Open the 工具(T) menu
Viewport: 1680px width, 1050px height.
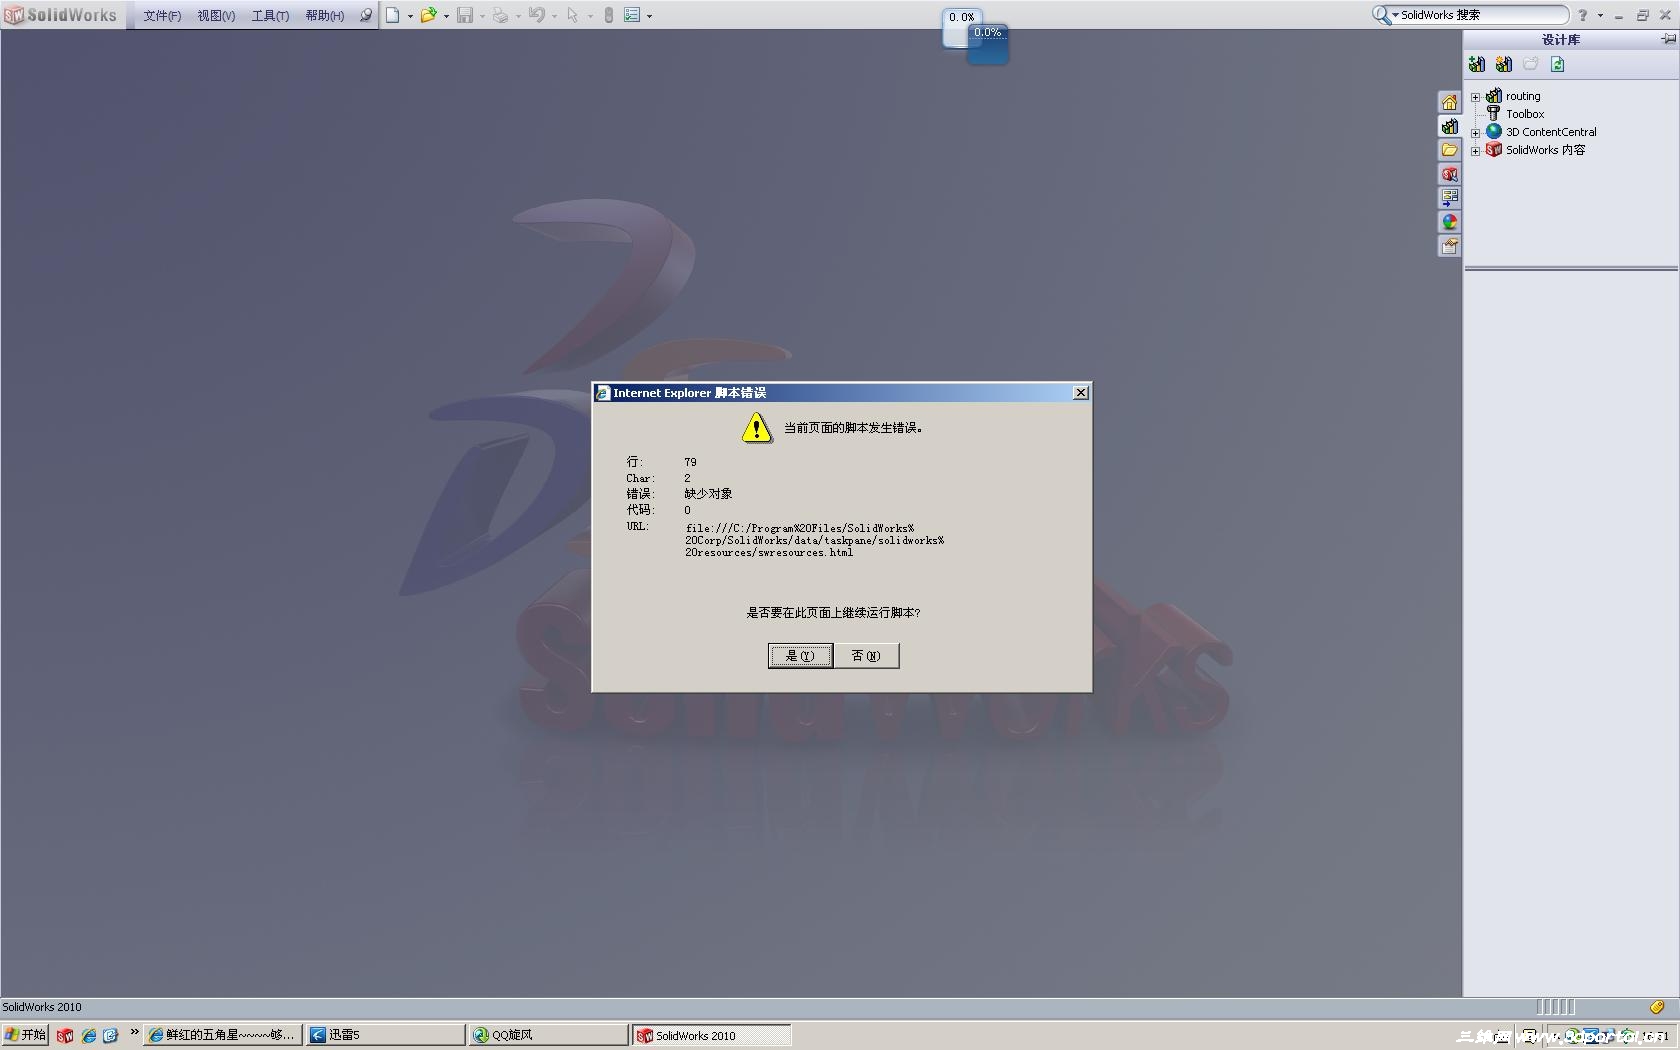click(x=270, y=16)
